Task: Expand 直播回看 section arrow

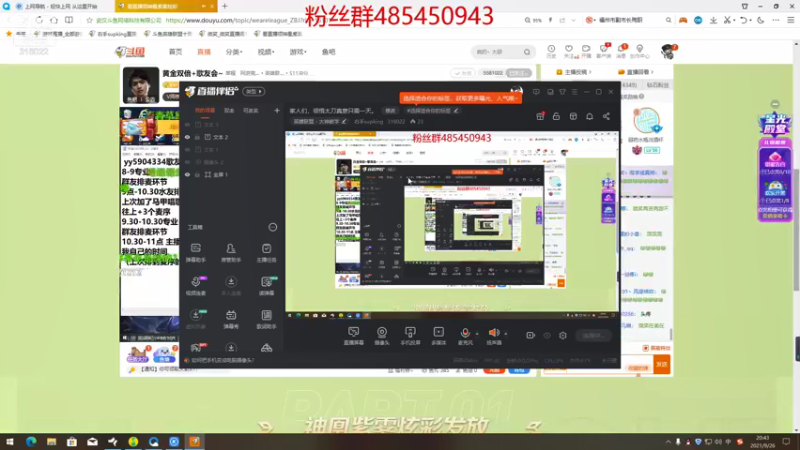Action: coord(652,72)
